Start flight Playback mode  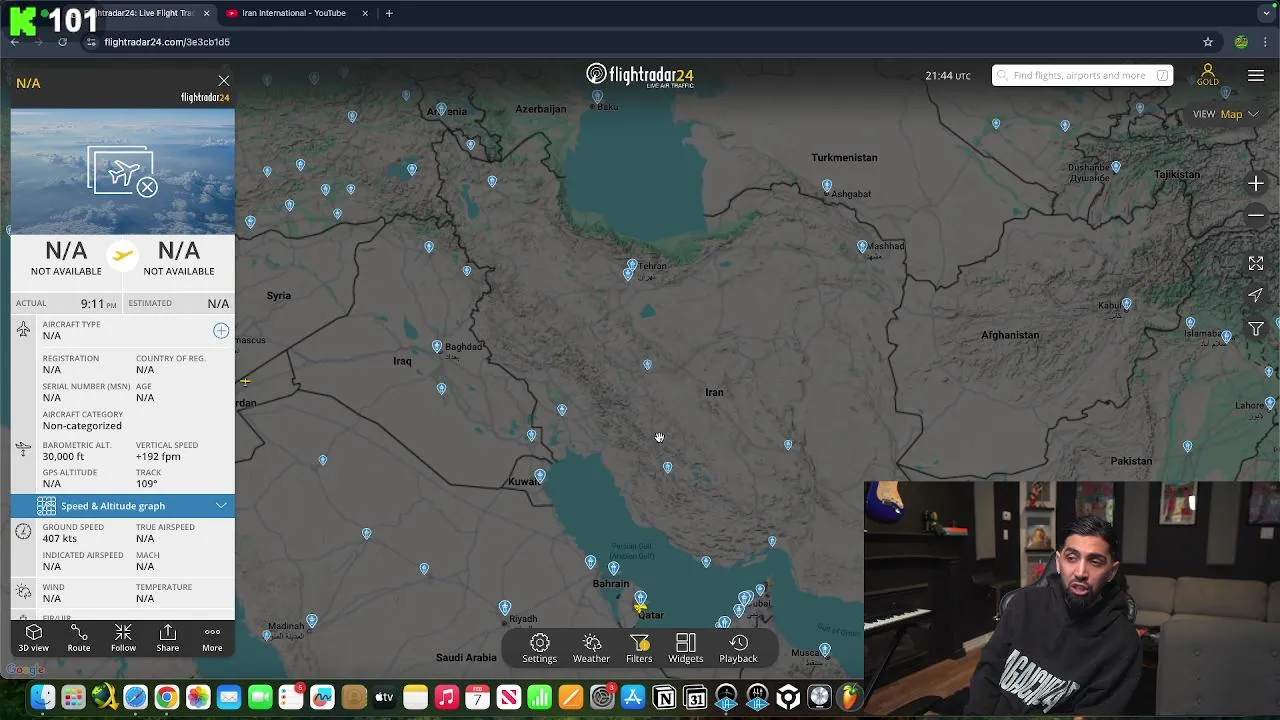[x=738, y=648]
